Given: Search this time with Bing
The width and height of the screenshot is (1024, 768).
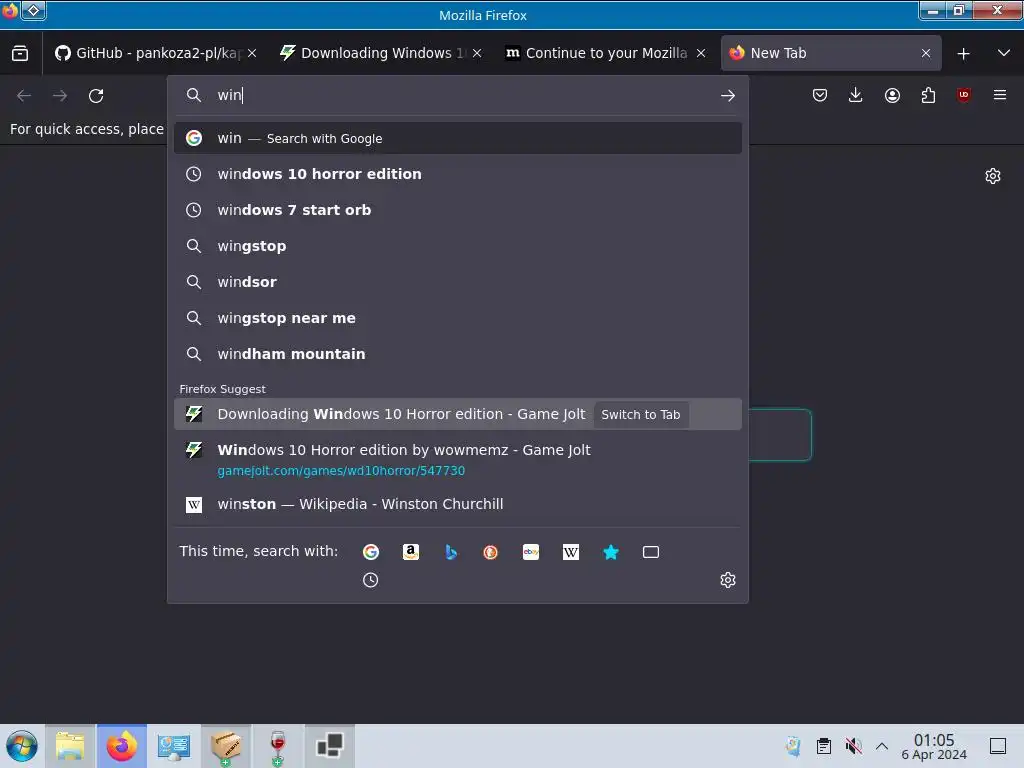Looking at the screenshot, I should pyautogui.click(x=451, y=552).
